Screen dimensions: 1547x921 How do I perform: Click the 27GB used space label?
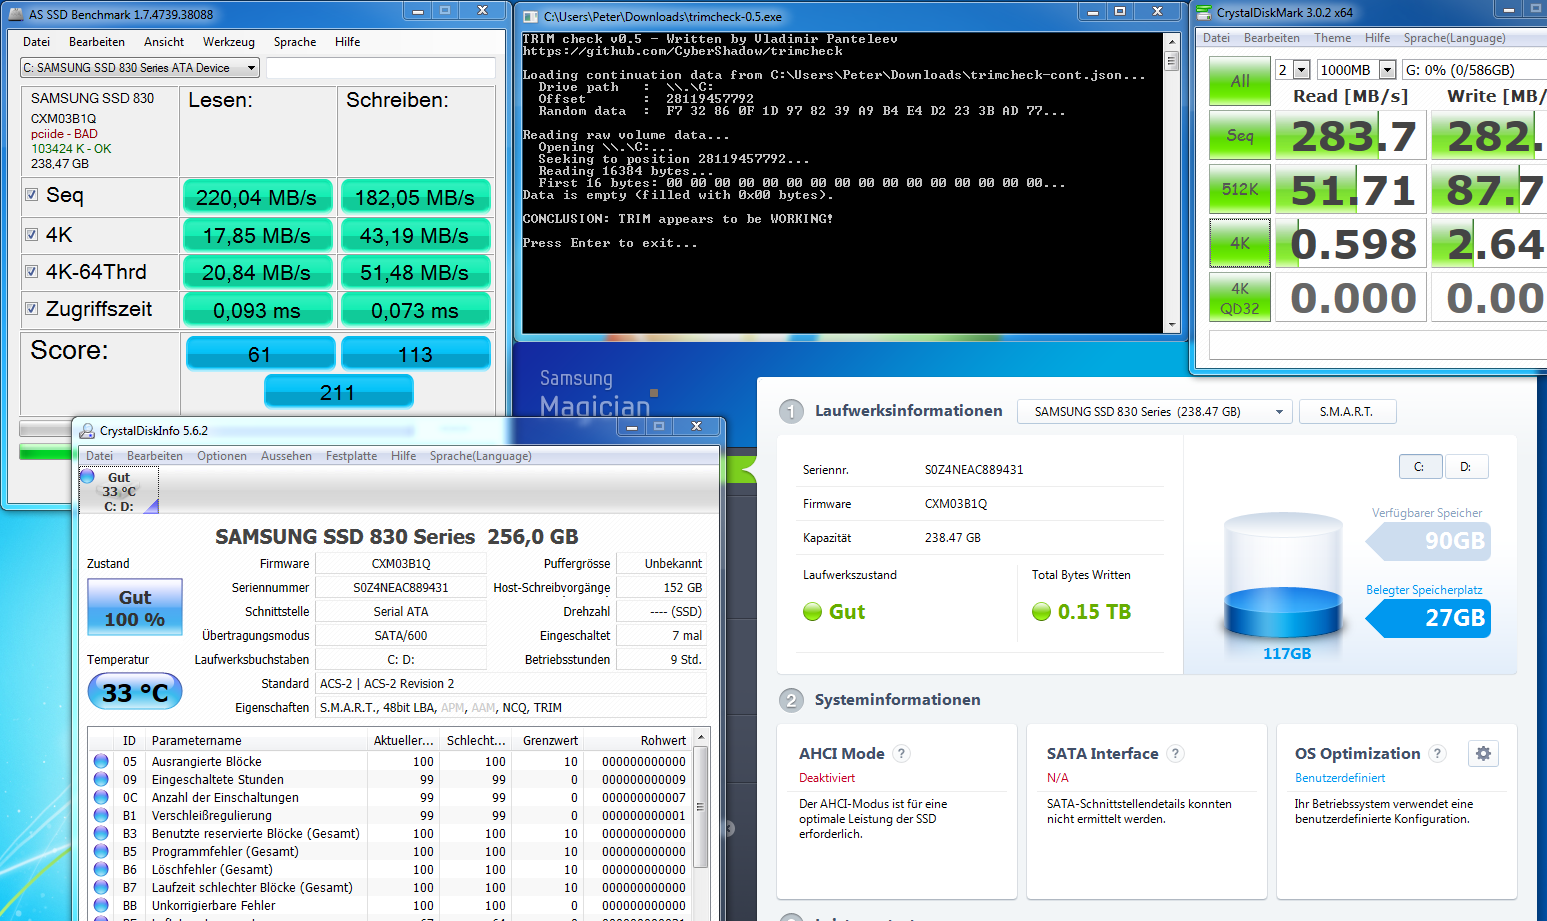pyautogui.click(x=1430, y=618)
